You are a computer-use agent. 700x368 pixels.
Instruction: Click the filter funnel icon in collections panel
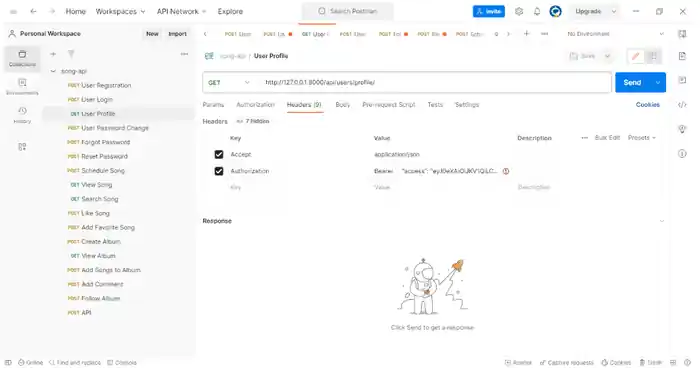71,54
